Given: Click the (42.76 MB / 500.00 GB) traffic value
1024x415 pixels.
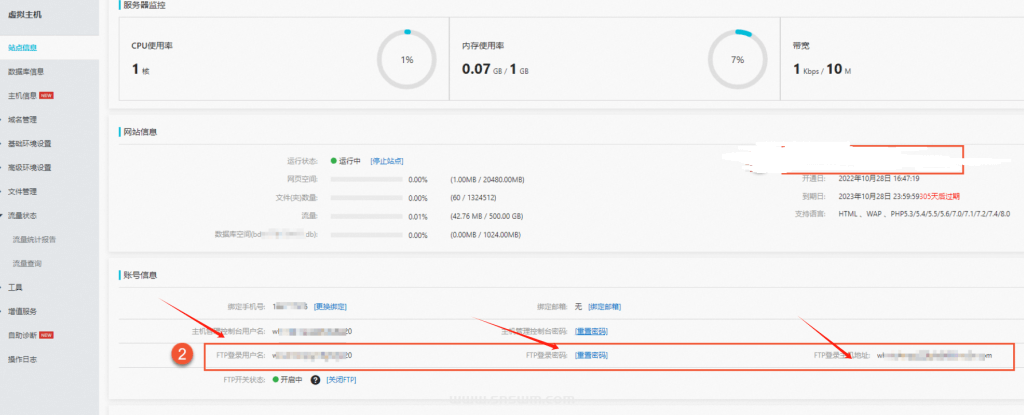Looking at the screenshot, I should [x=486, y=217].
